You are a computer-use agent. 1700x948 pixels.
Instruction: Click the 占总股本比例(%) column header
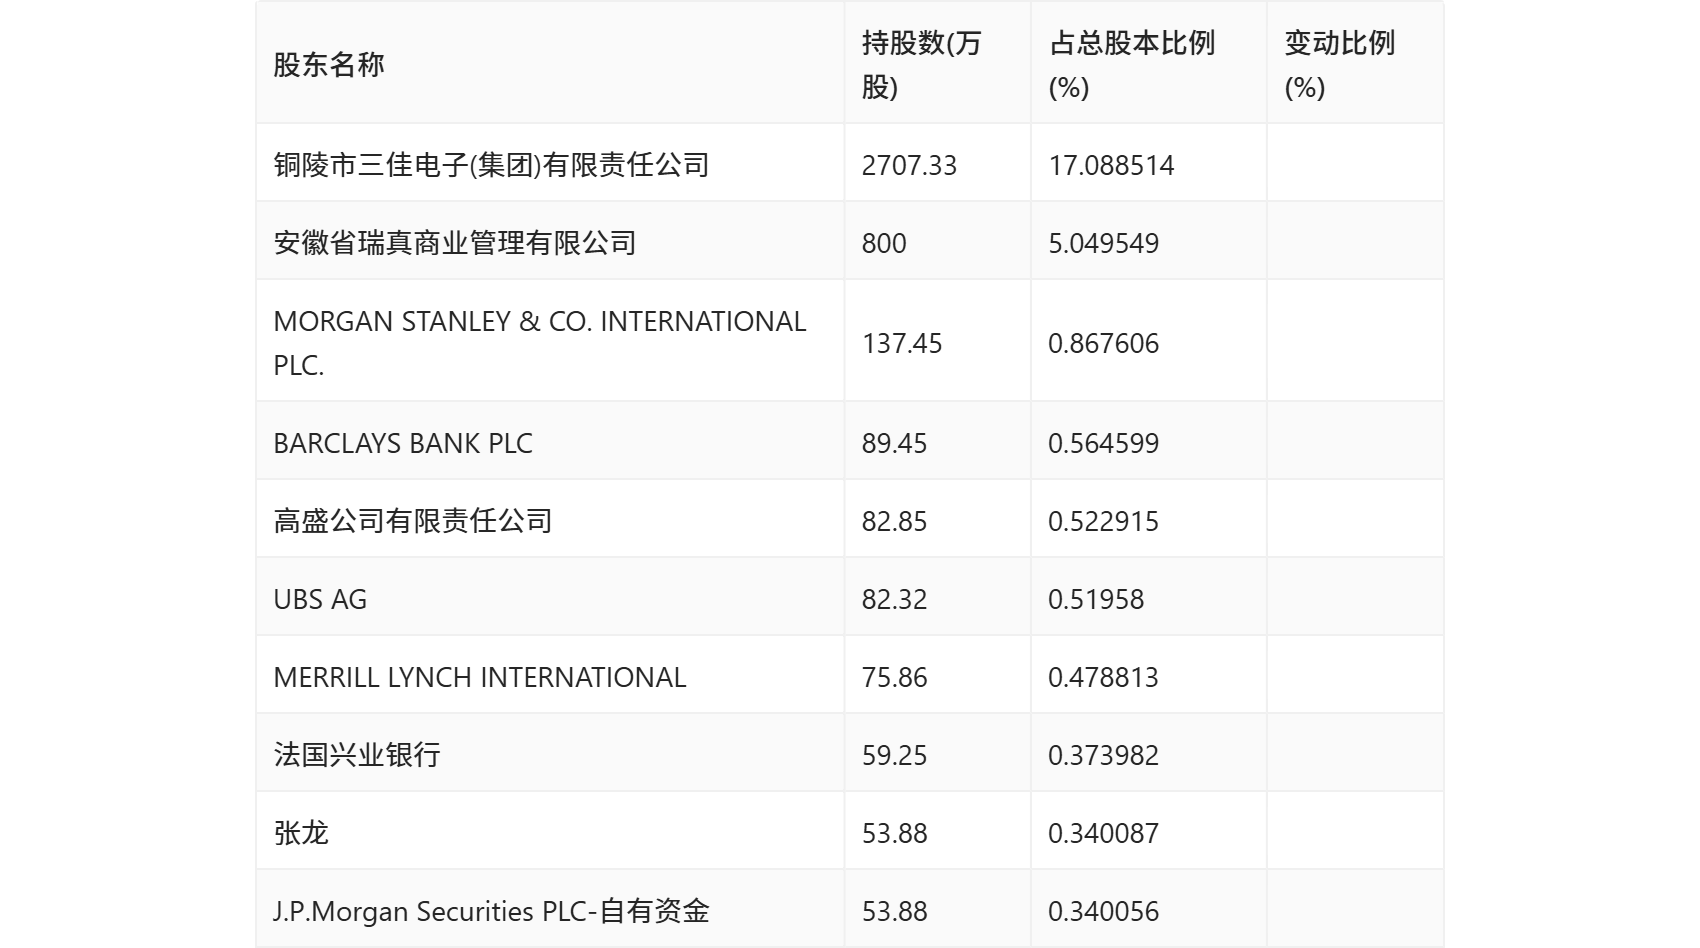pos(1131,65)
